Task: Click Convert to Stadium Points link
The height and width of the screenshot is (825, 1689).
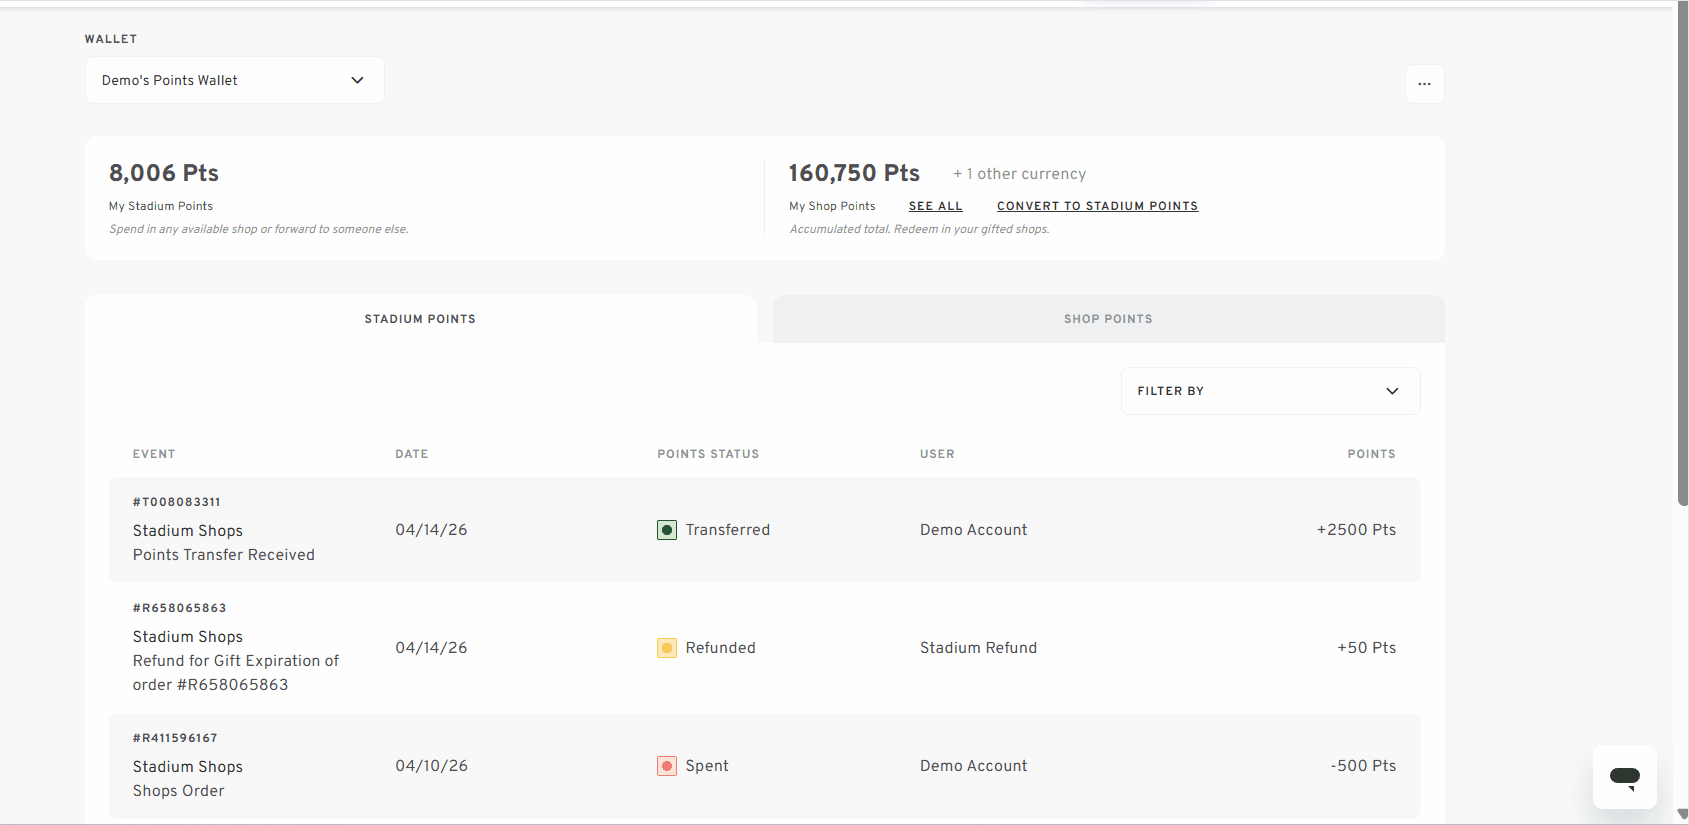Action: [x=1097, y=206]
